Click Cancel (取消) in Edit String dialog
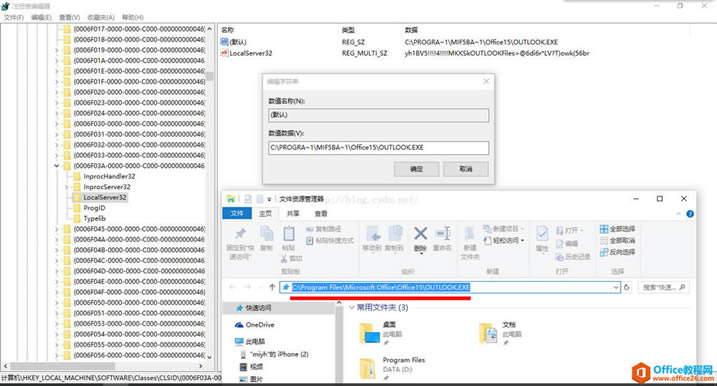 point(466,169)
